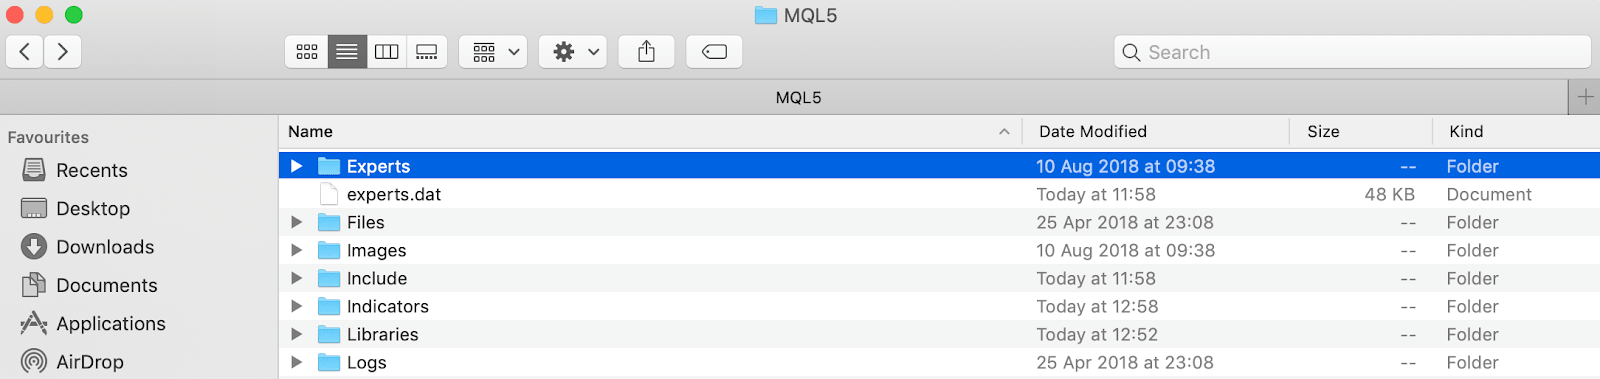
Task: Open the Action gear menu
Action: (x=573, y=52)
